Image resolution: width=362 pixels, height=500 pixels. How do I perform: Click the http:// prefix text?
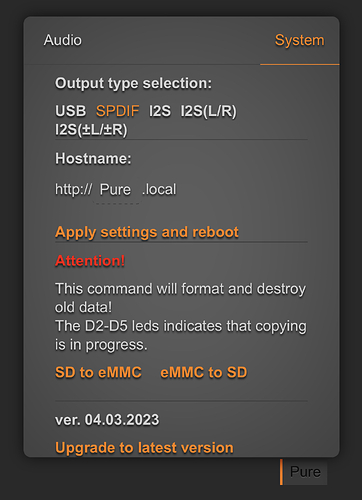pos(74,189)
